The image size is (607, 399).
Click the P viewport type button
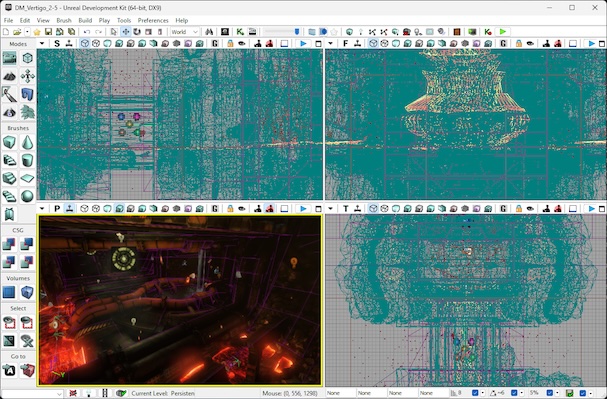57,209
